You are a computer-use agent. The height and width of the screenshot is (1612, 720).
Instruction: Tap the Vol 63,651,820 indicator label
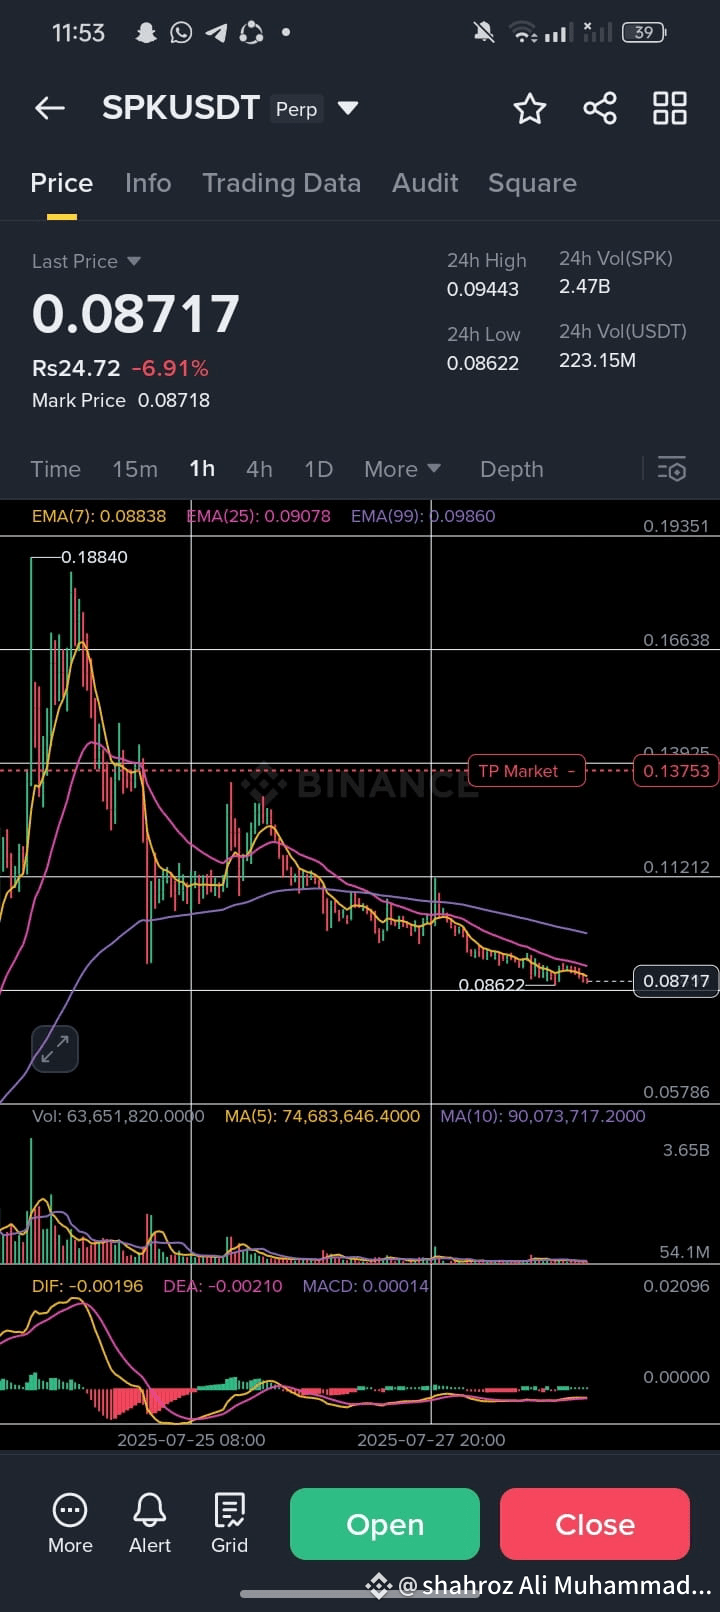(118, 1116)
